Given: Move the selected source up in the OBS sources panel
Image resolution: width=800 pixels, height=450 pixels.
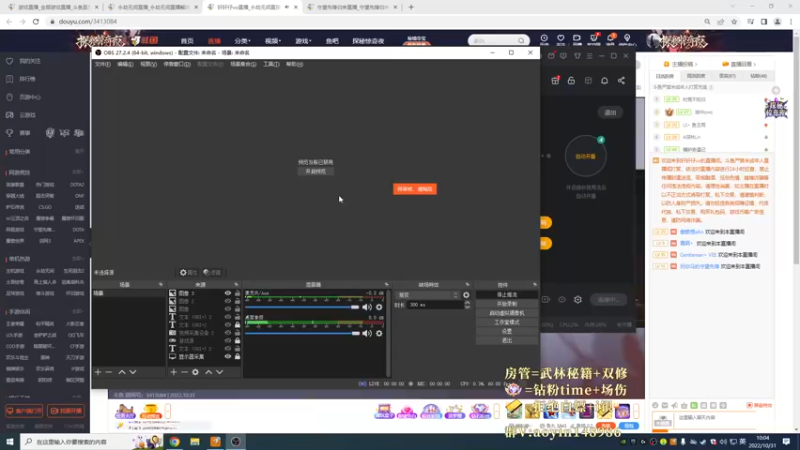Looking at the screenshot, I should pos(209,372).
